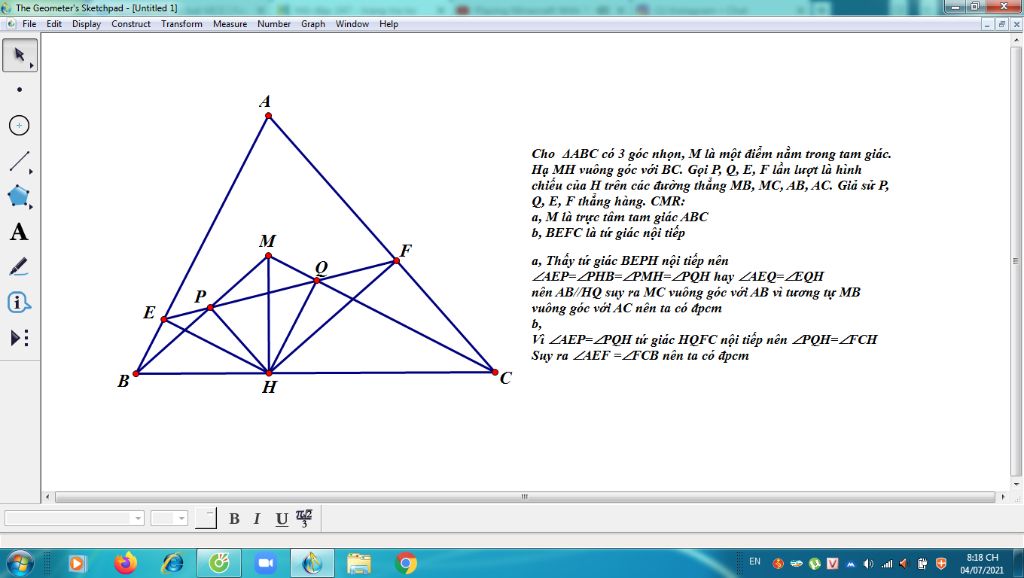The image size is (1024, 578).
Task: Toggle bold text formatting
Action: (x=234, y=519)
